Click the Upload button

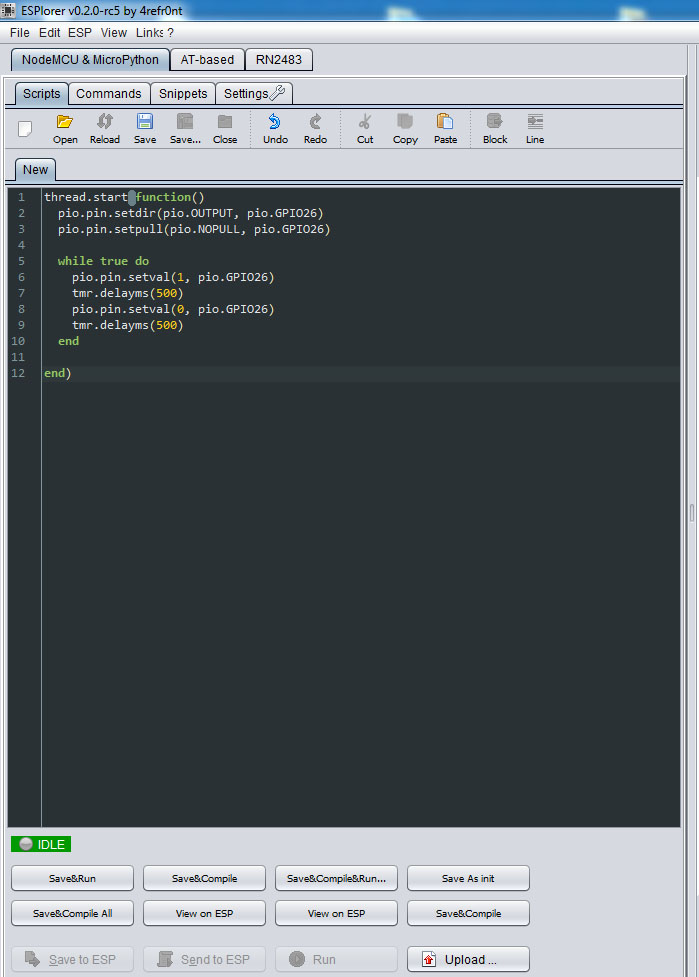pyautogui.click(x=468, y=960)
